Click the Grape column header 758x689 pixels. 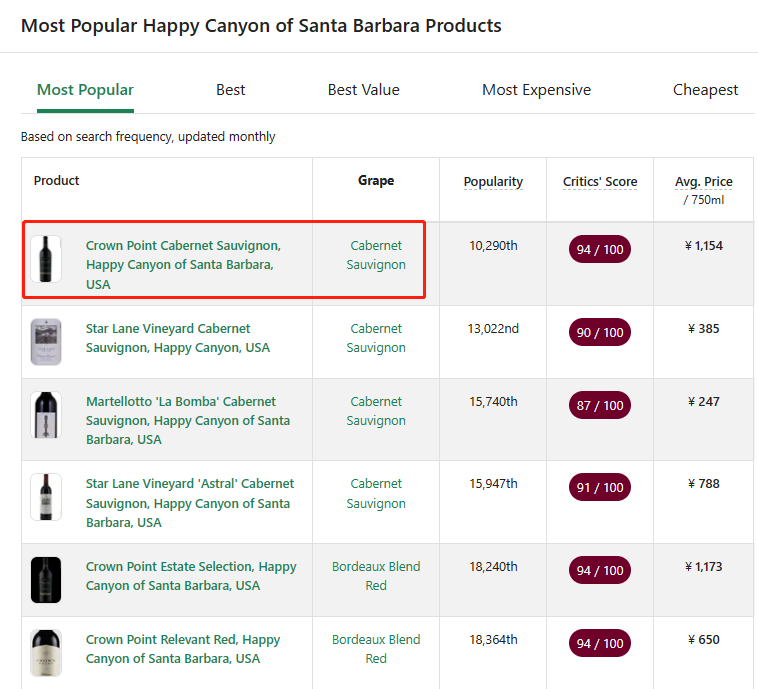pyautogui.click(x=376, y=180)
